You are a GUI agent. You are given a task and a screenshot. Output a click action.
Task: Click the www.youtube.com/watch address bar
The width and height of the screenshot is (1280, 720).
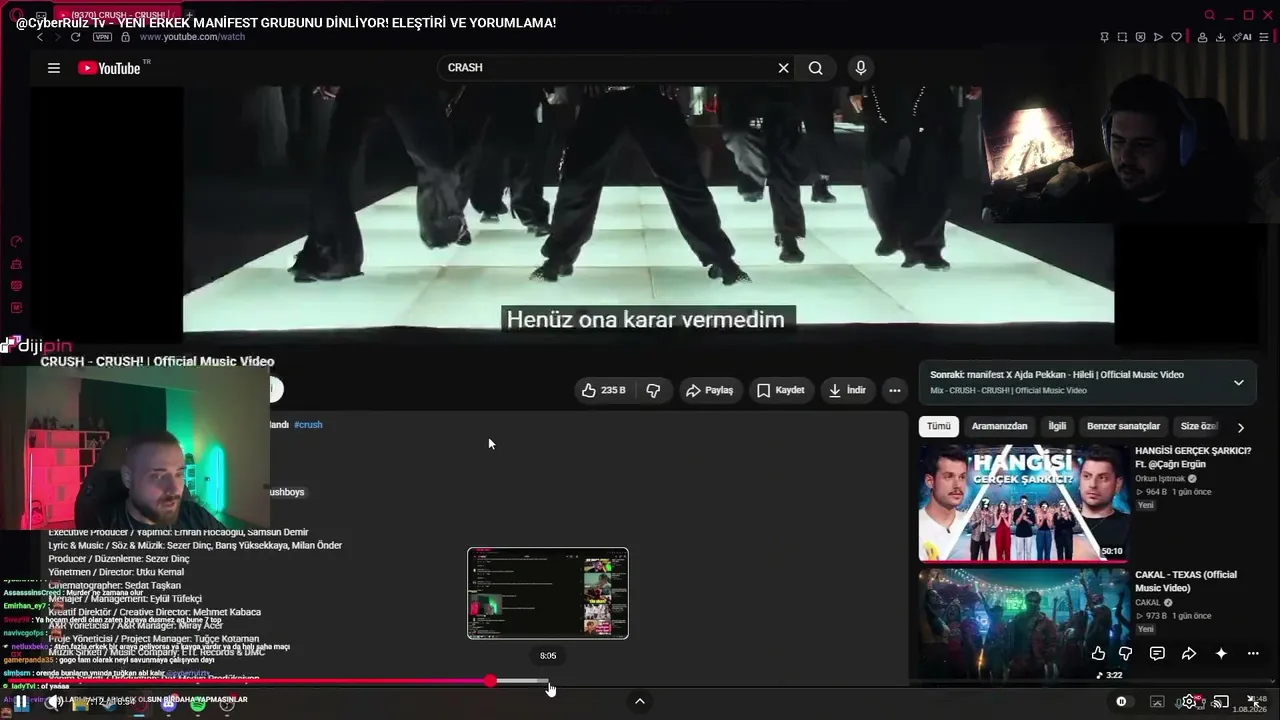(x=192, y=37)
